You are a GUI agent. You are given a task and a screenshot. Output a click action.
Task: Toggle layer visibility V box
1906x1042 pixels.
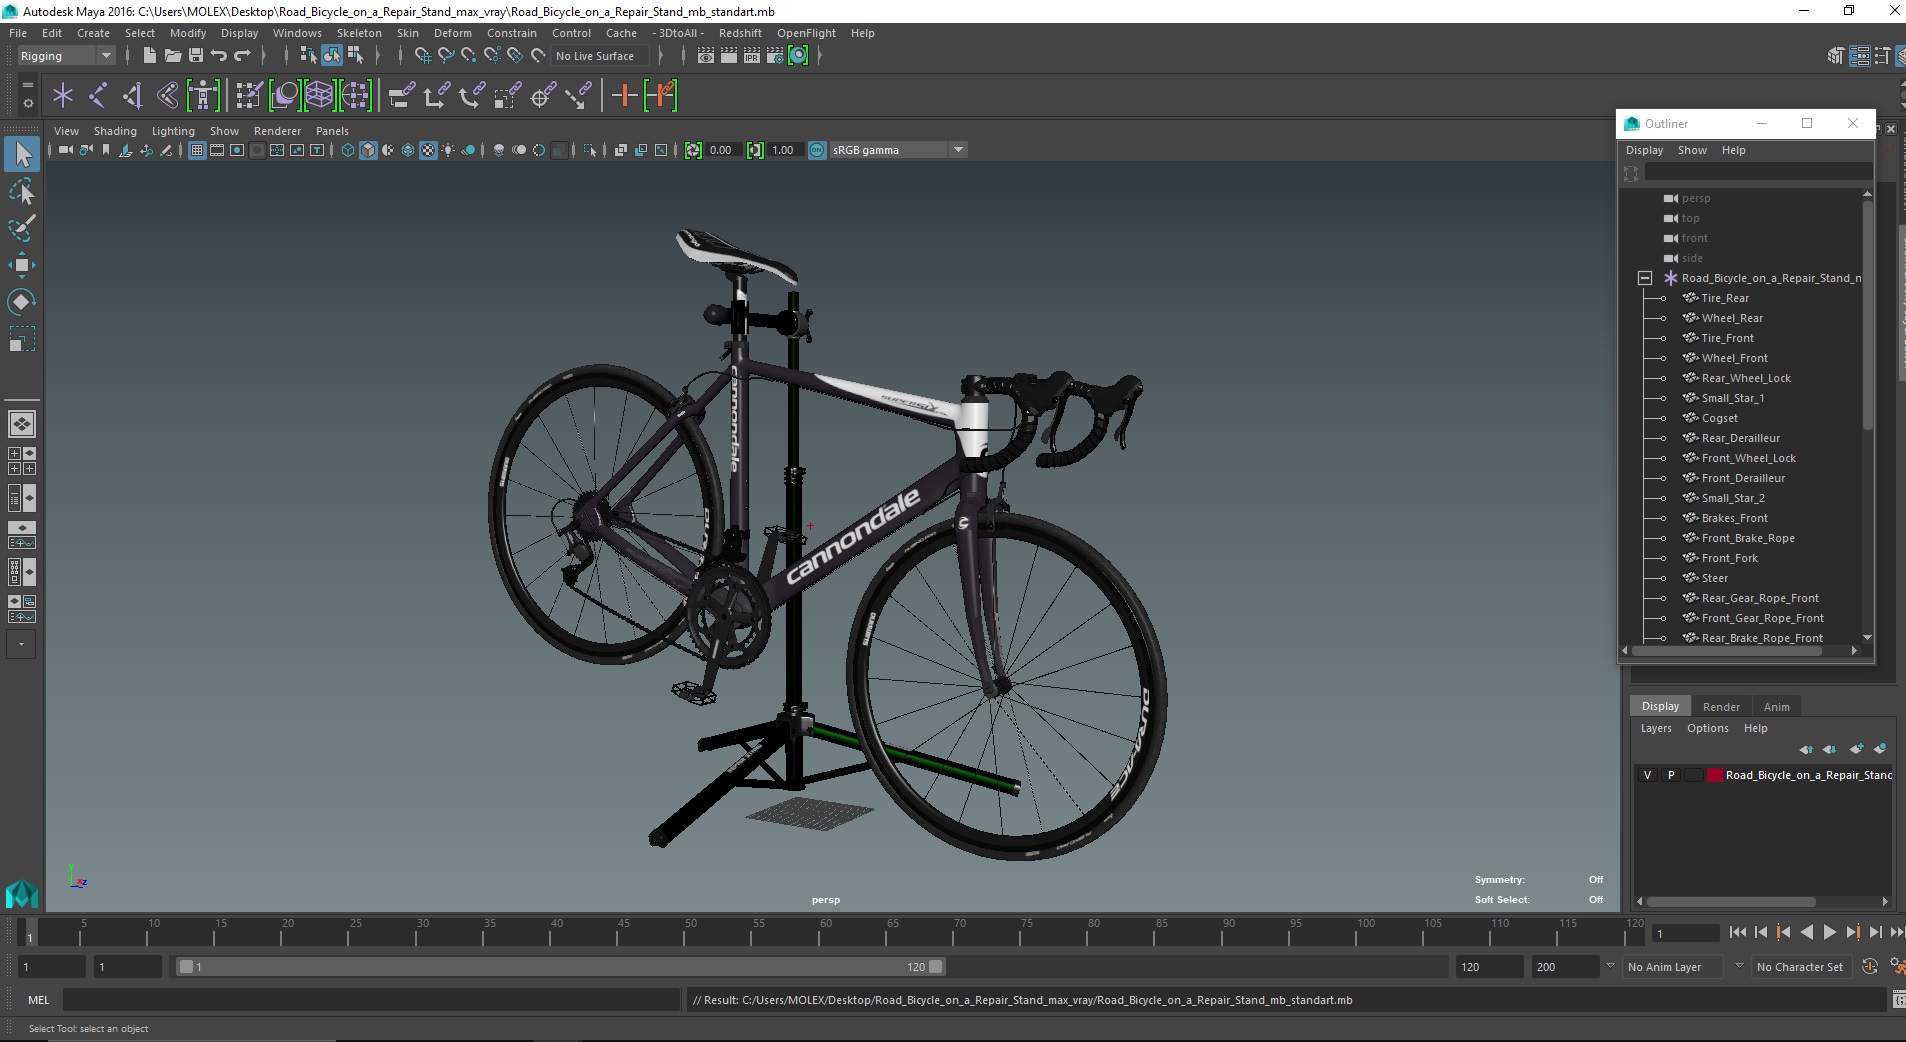(x=1648, y=775)
